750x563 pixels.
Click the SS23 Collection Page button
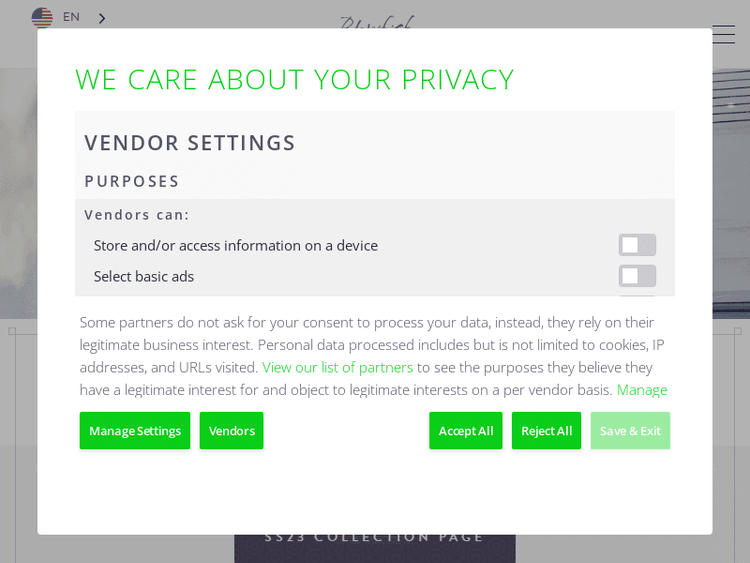click(375, 540)
